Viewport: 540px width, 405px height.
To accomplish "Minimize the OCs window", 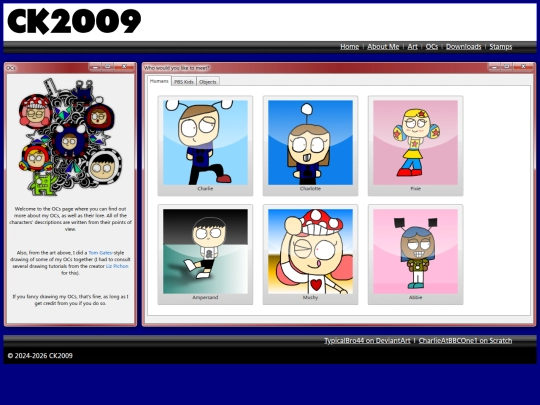I will pyautogui.click(x=95, y=66).
